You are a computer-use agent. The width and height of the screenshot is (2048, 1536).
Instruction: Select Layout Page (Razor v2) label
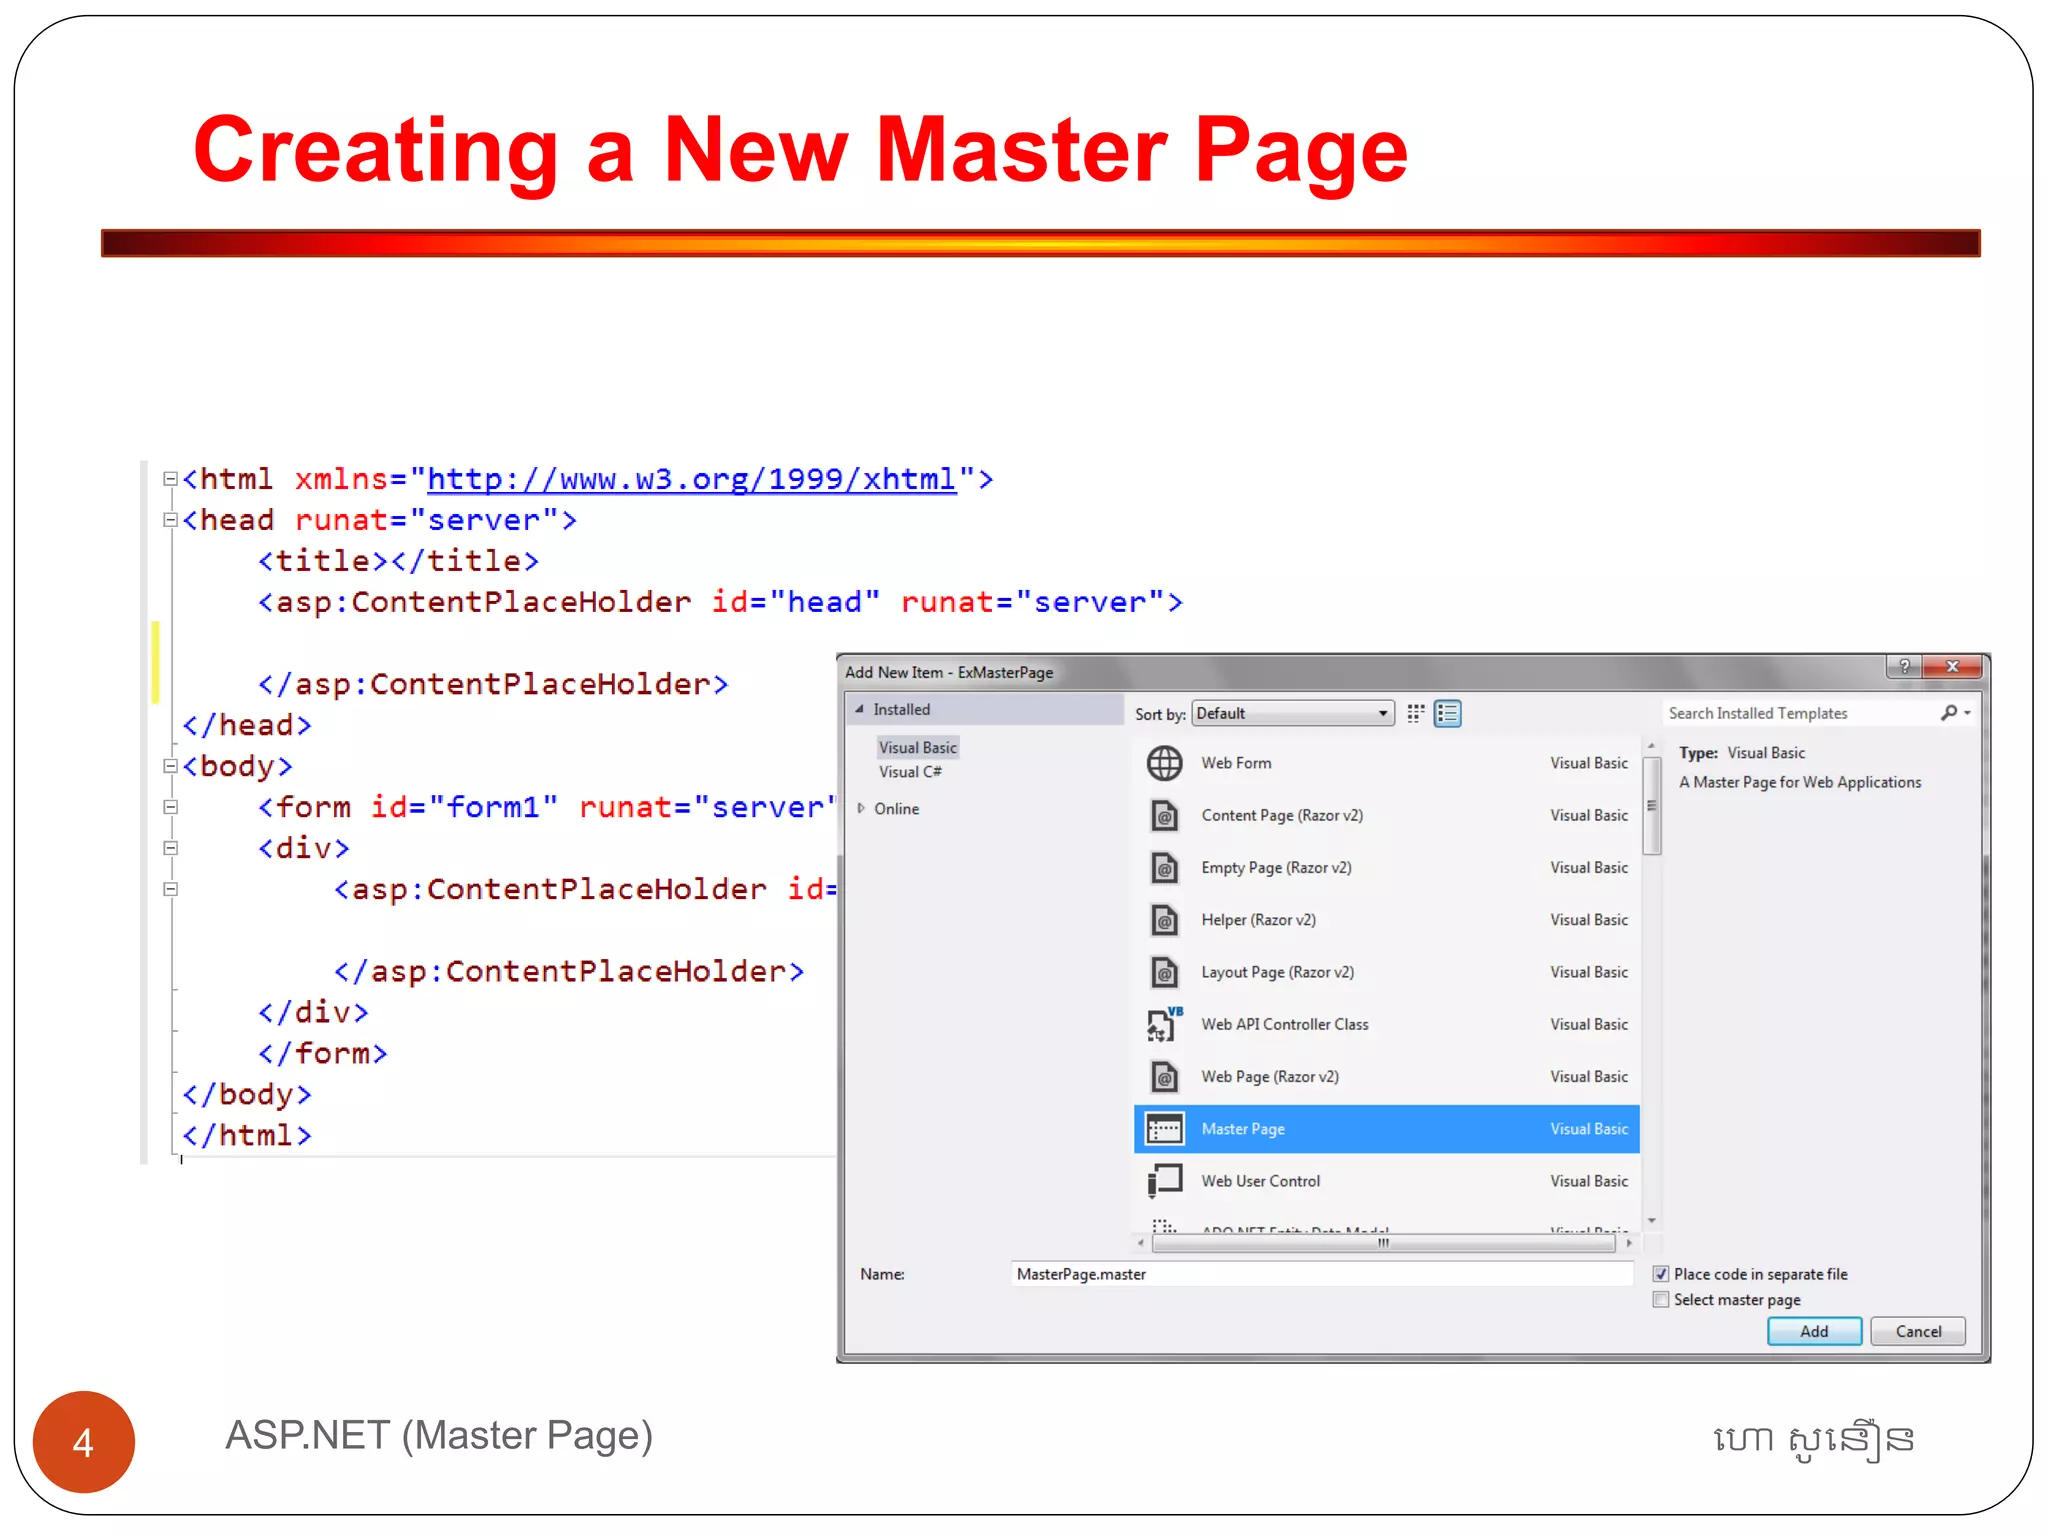1278,972
